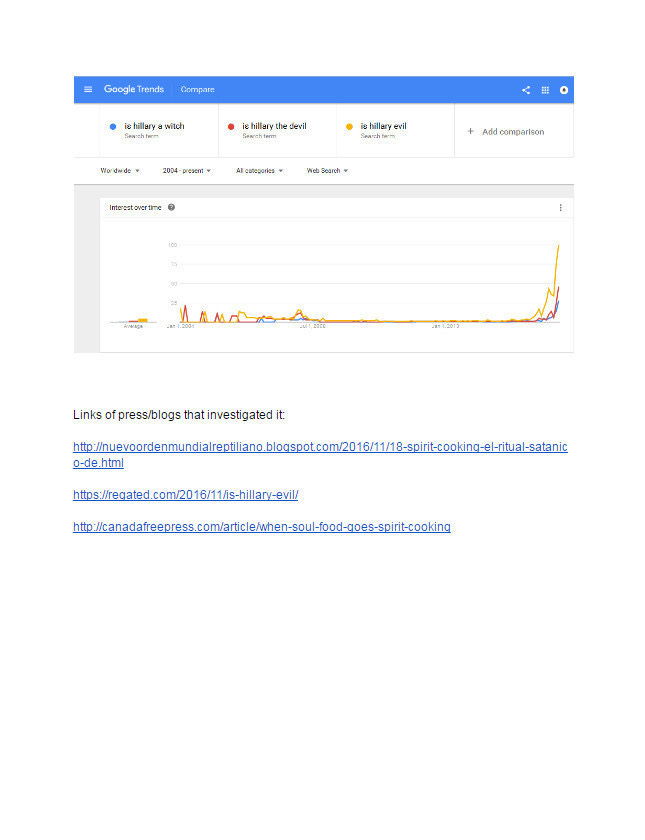Open the All categories dropdown
Screen dimensions: 645x840
[259, 170]
